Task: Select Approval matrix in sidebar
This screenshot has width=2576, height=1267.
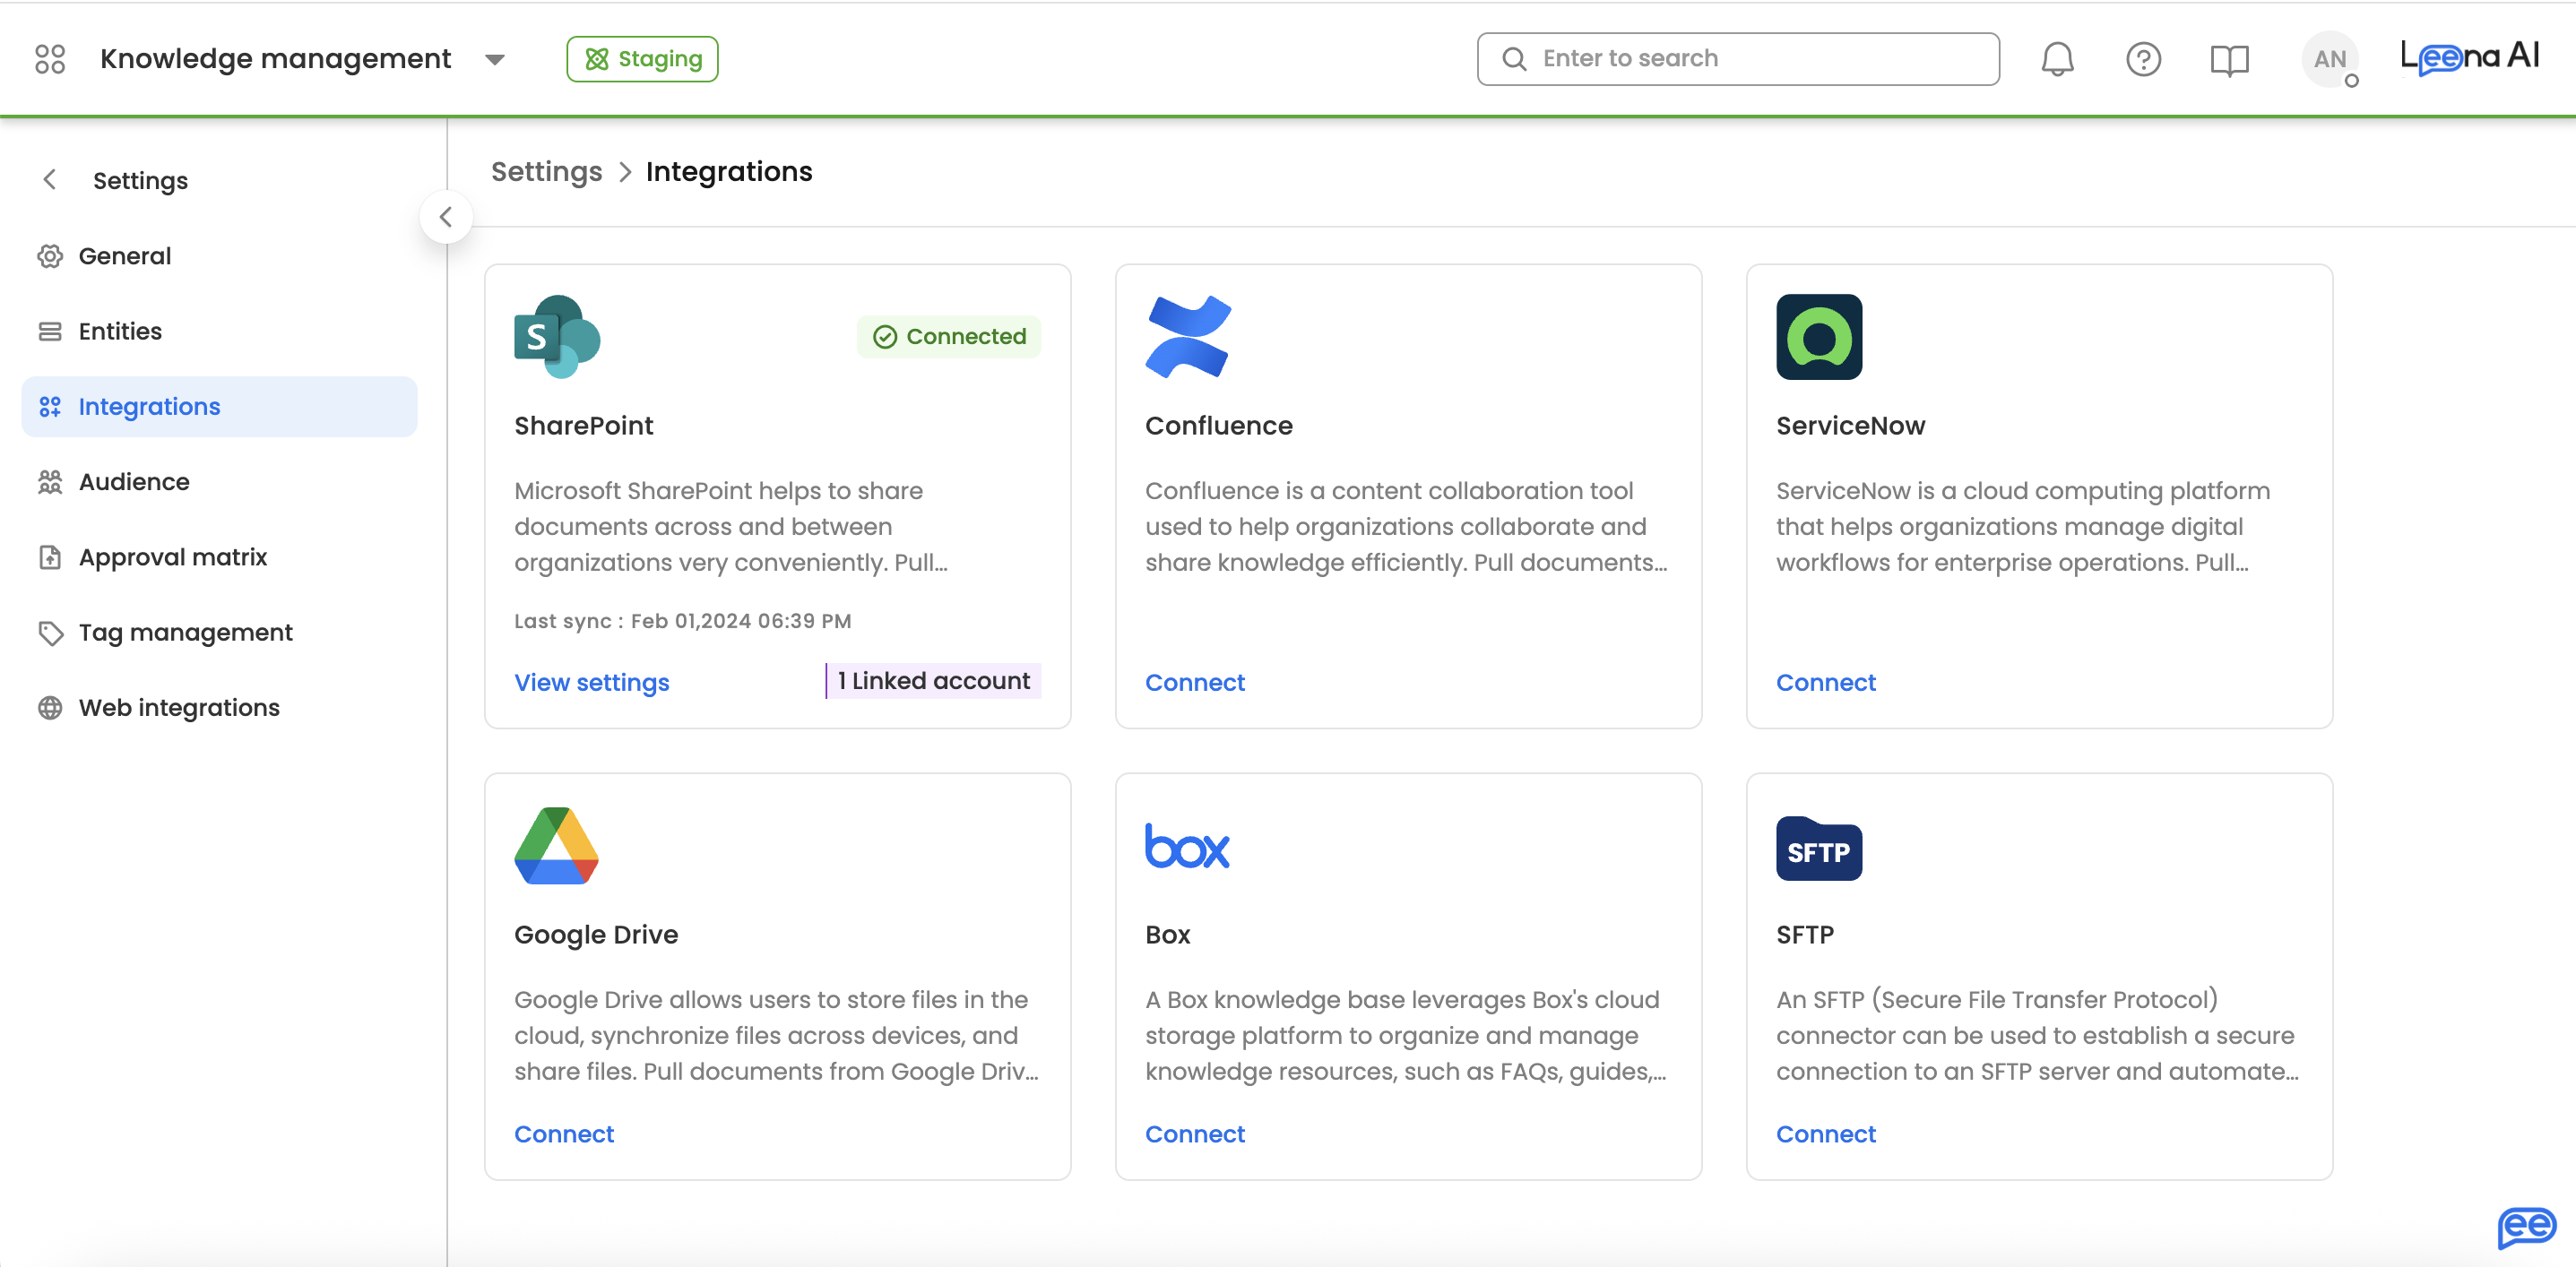Action: coord(172,557)
